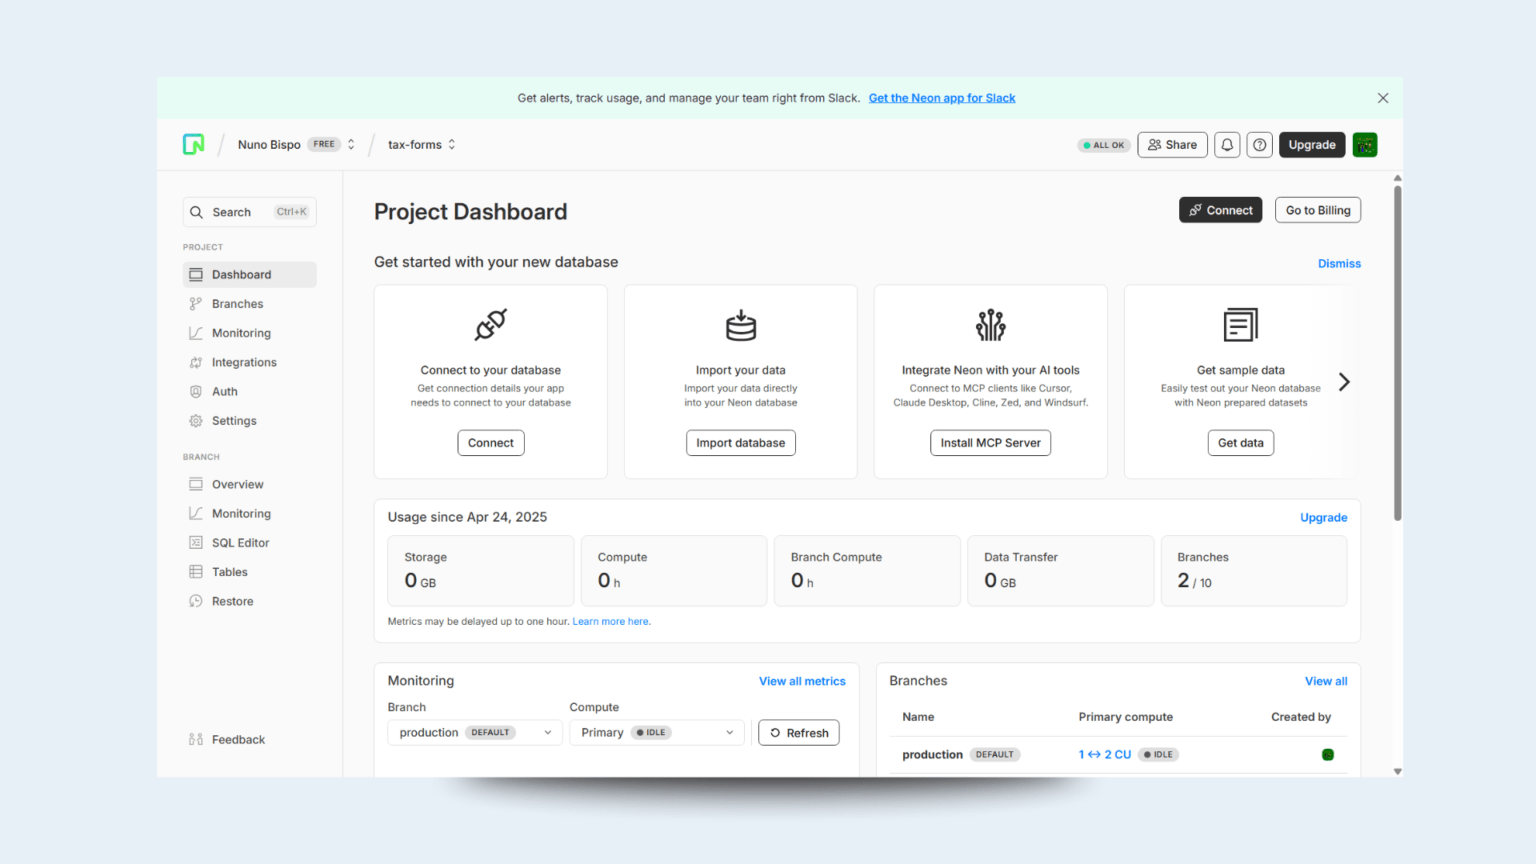Screen dimensions: 1536x864
Task: Open the SQL Editor from the sidebar
Action: click(241, 542)
